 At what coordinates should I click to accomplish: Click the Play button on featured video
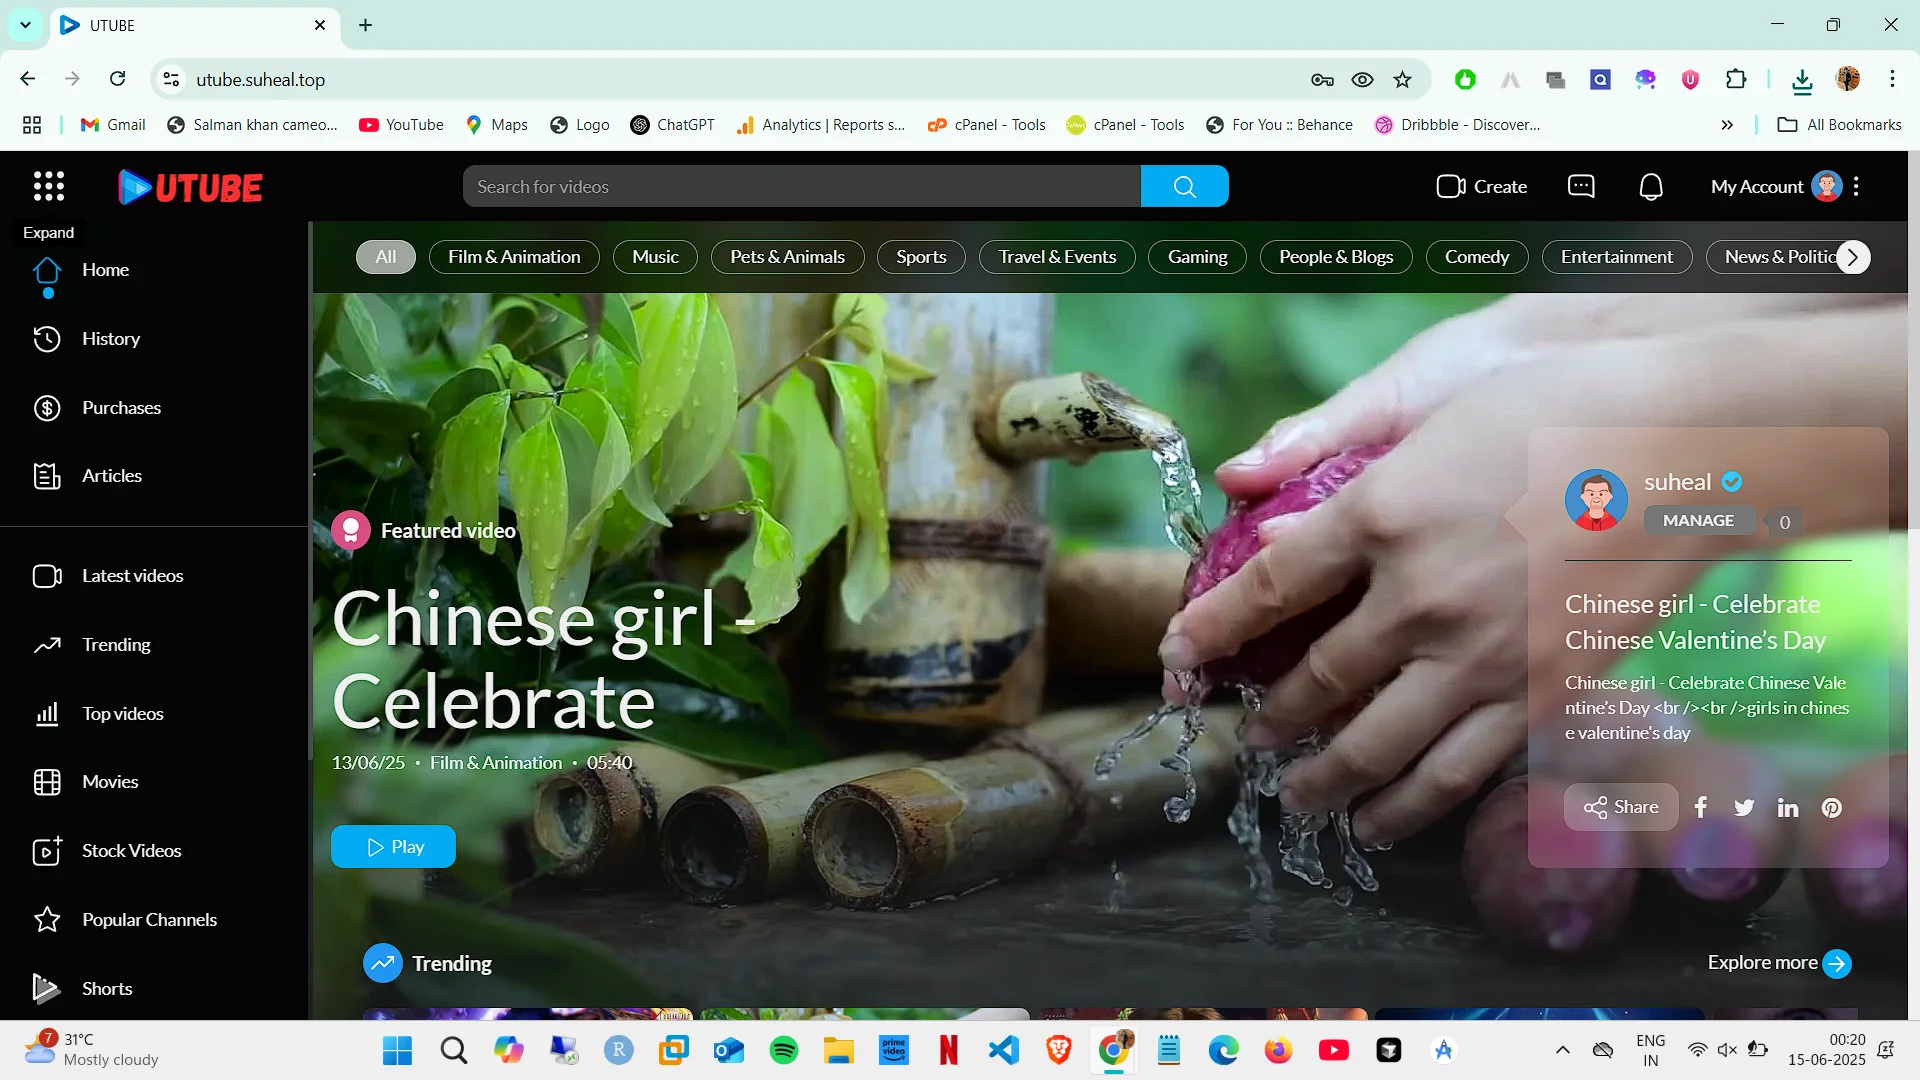click(x=394, y=847)
